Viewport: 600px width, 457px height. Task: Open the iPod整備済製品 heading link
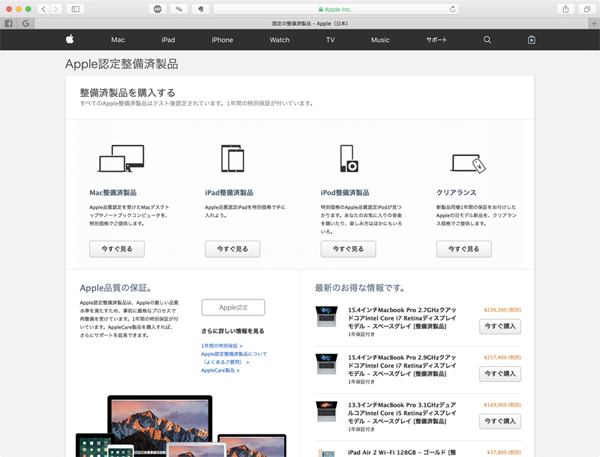point(345,193)
